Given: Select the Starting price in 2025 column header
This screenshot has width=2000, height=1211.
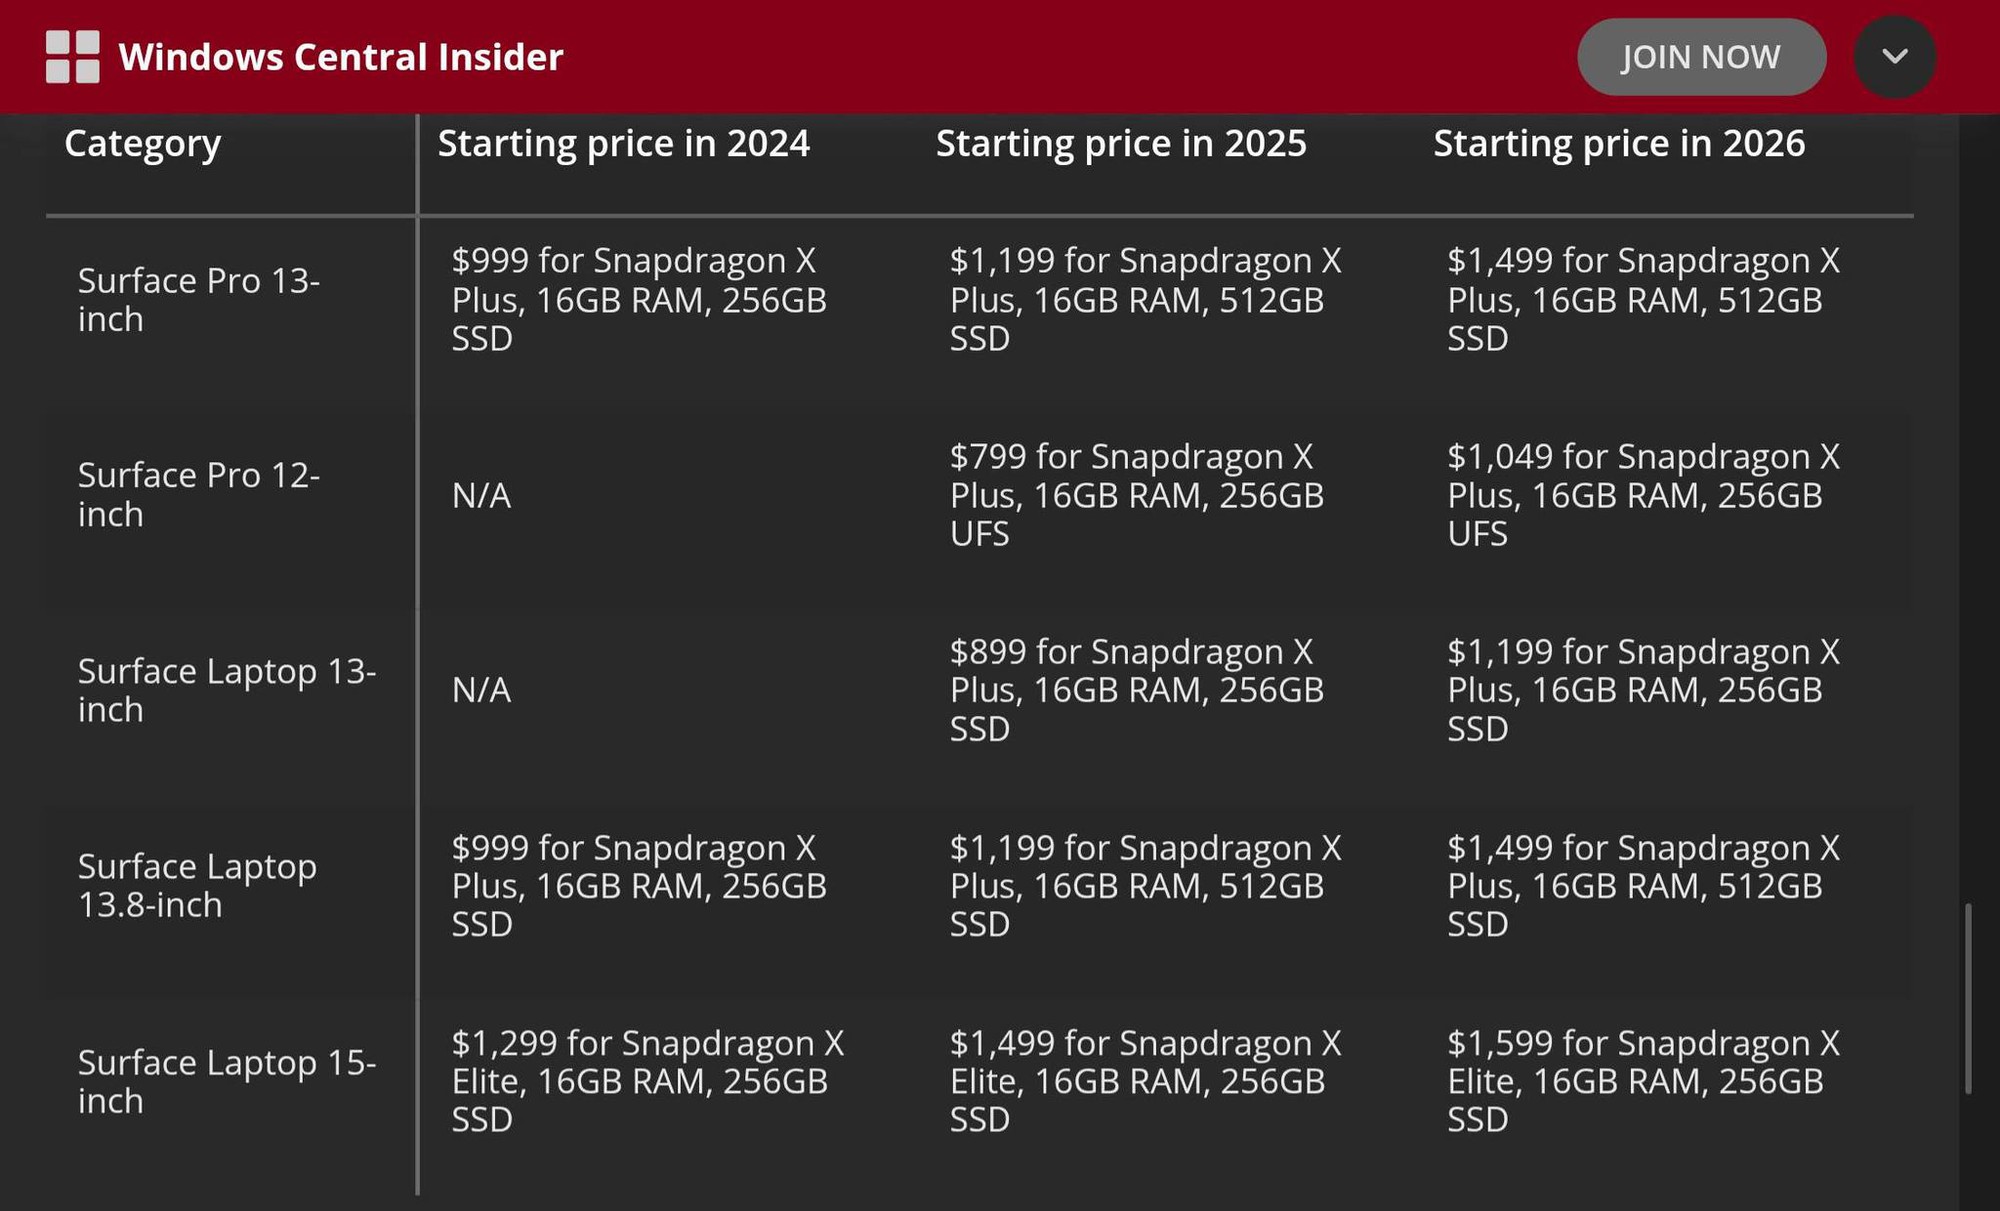Looking at the screenshot, I should 1120,144.
